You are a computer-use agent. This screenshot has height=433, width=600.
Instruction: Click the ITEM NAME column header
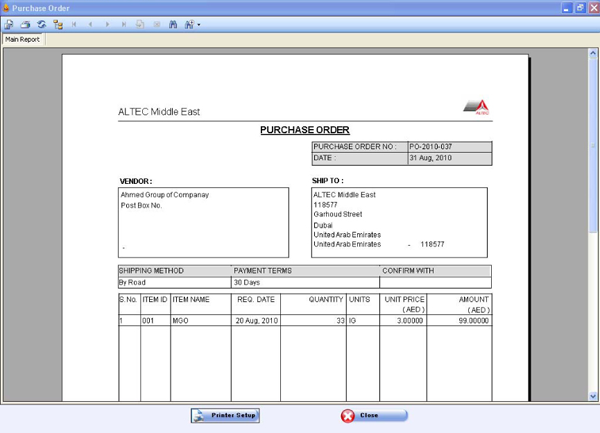(191, 300)
